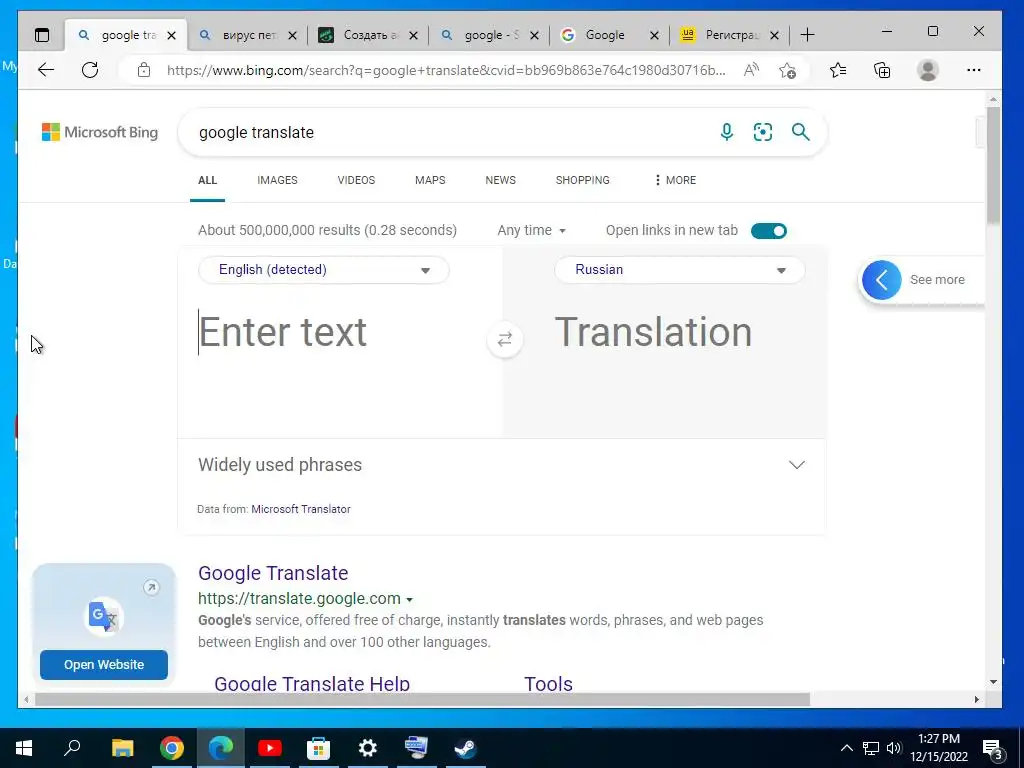Open the Google Translate result link
The image size is (1024, 768).
point(273,573)
